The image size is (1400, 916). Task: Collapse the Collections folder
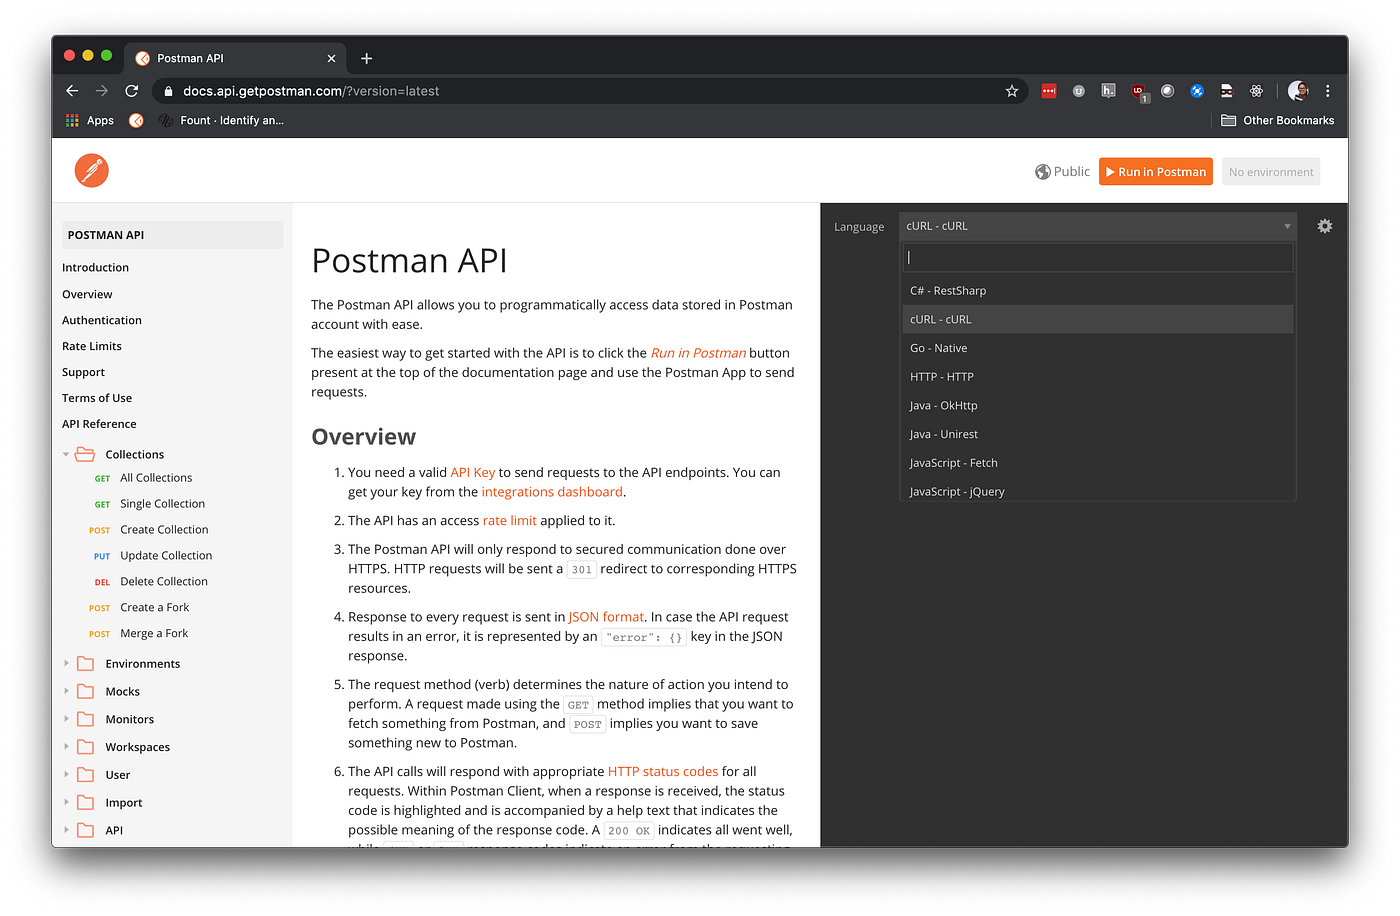point(66,453)
